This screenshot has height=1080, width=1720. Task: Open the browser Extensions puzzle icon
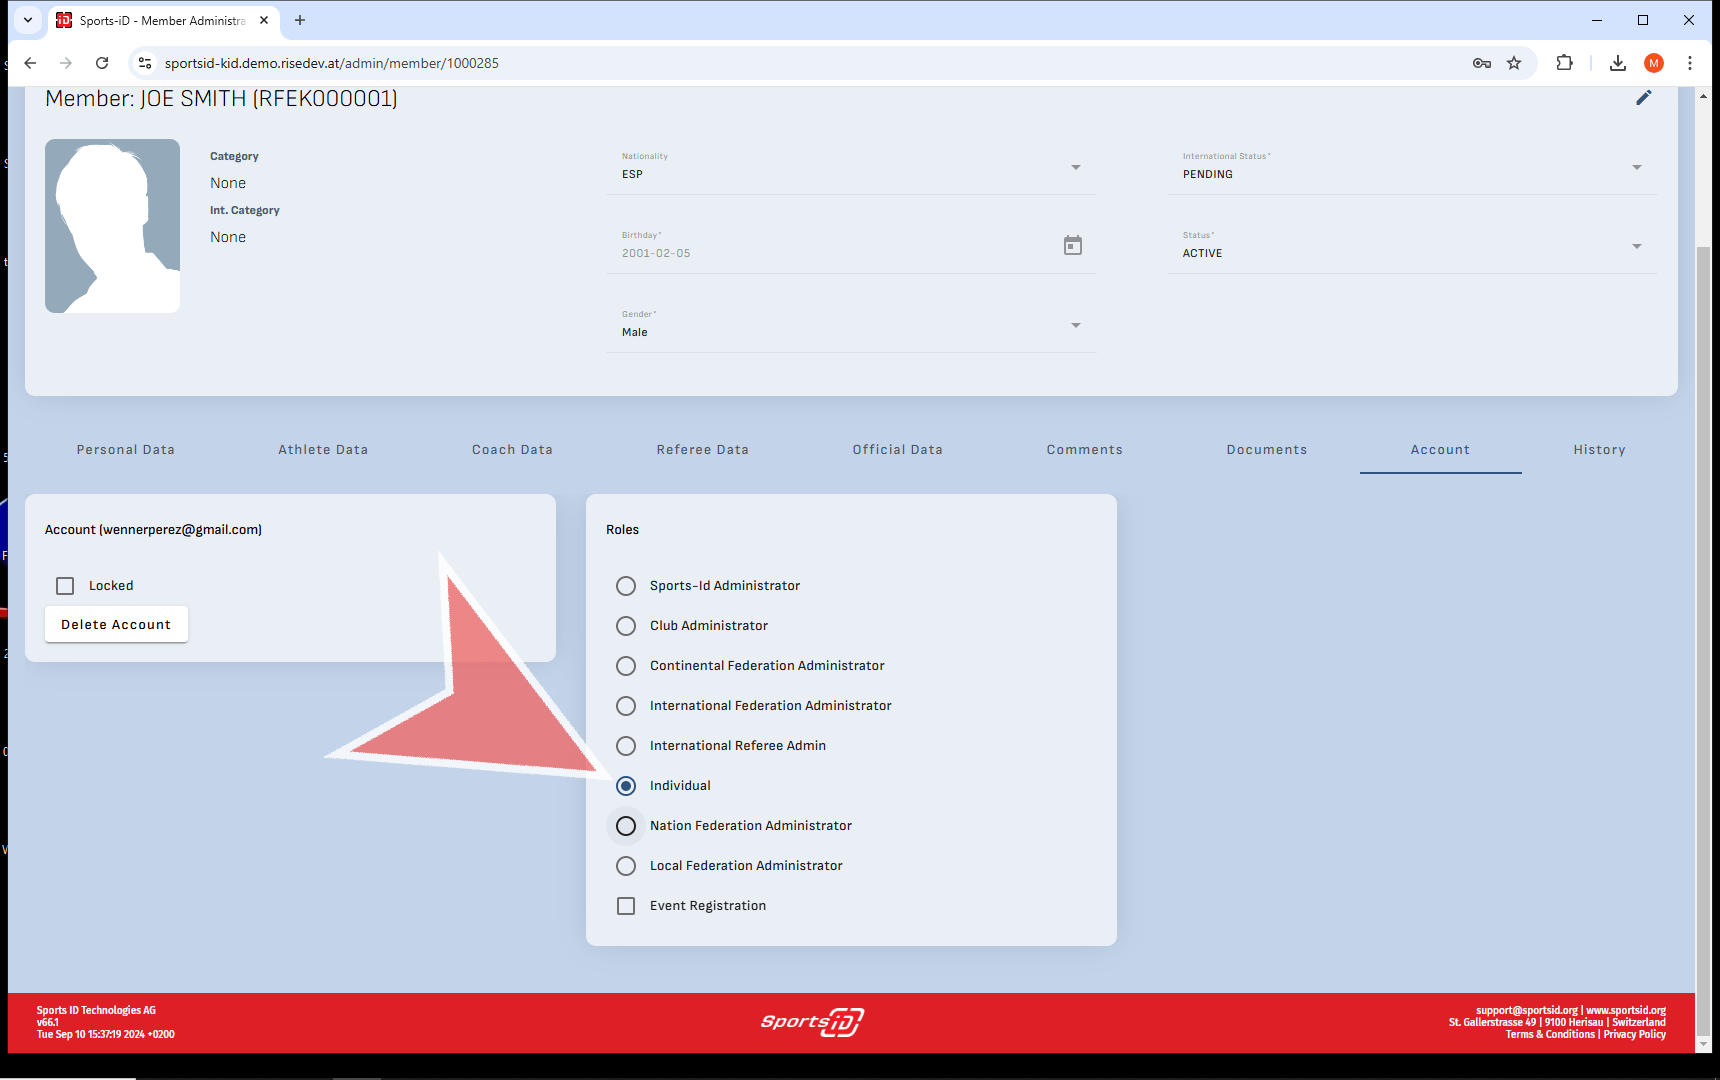pos(1564,63)
